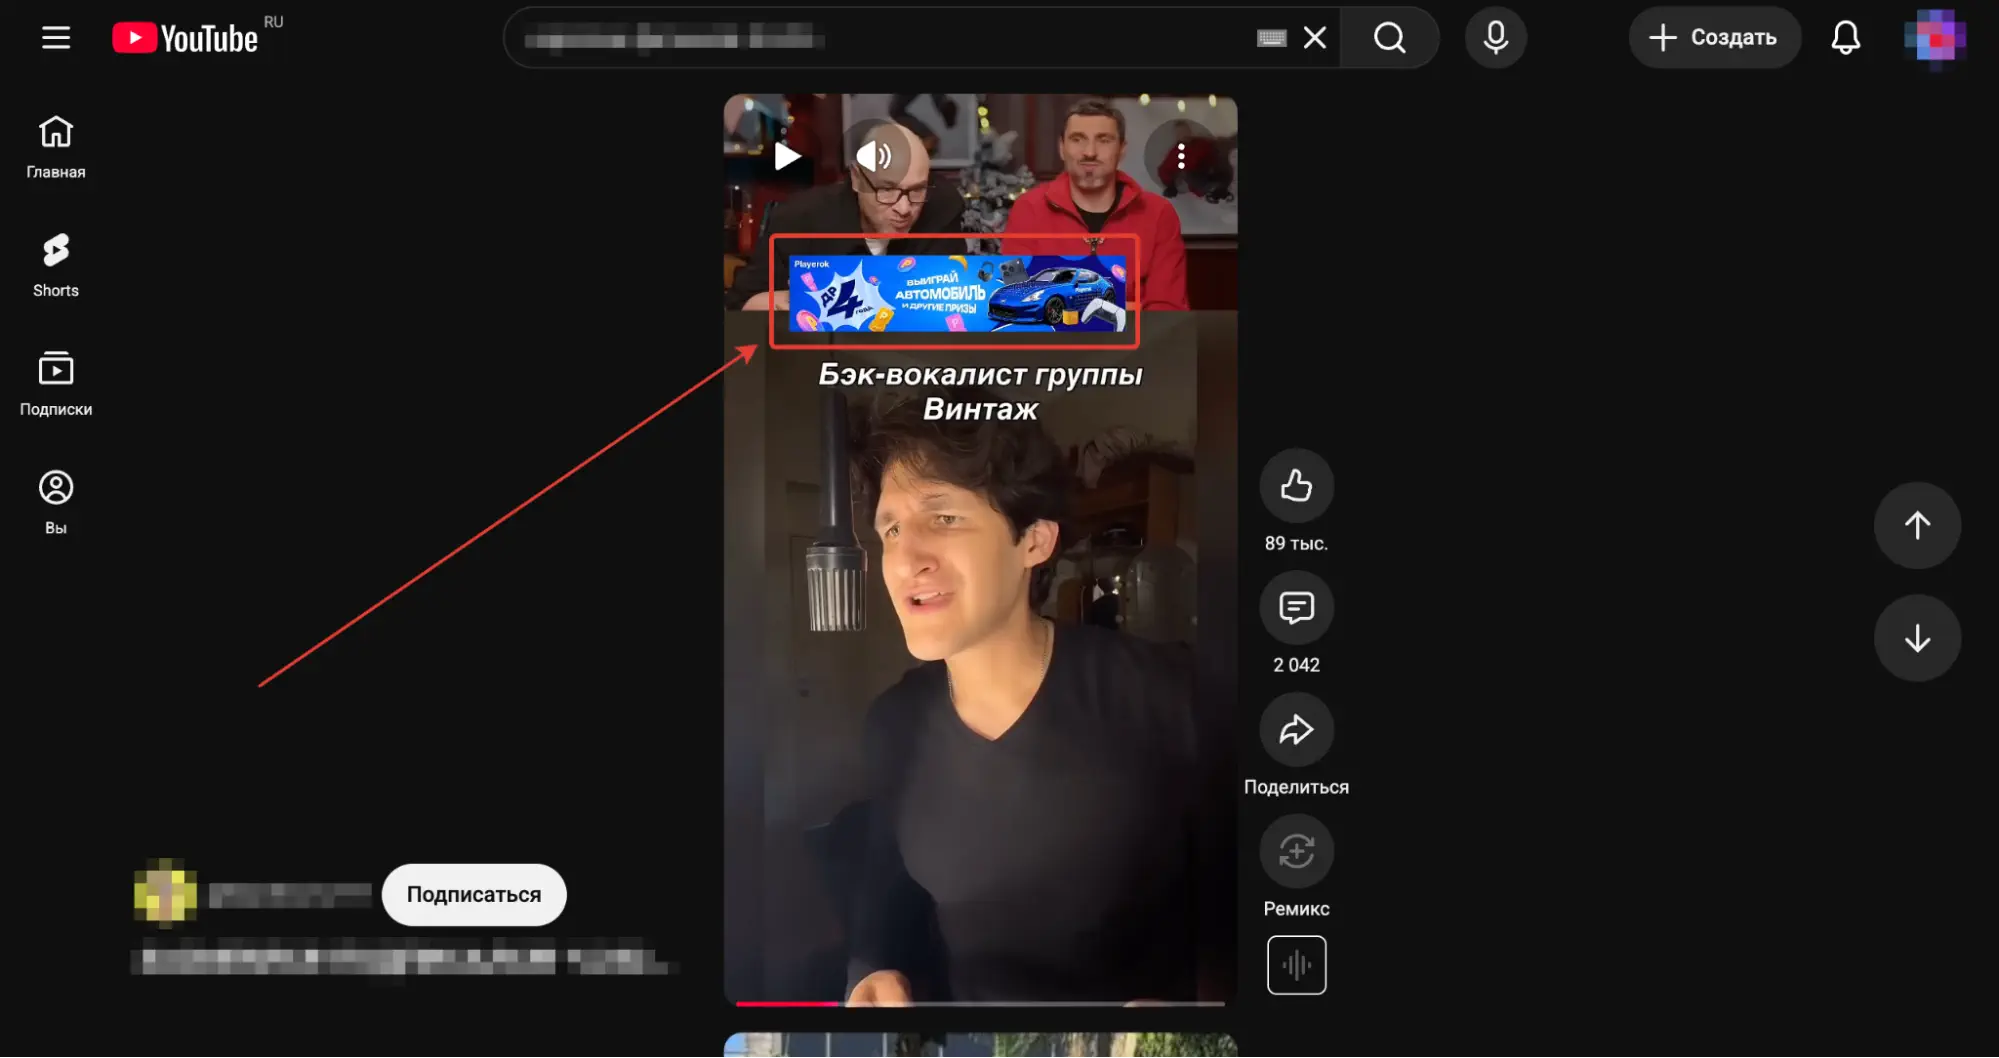1999x1058 pixels.
Task: Open the notifications bell
Action: (1845, 38)
